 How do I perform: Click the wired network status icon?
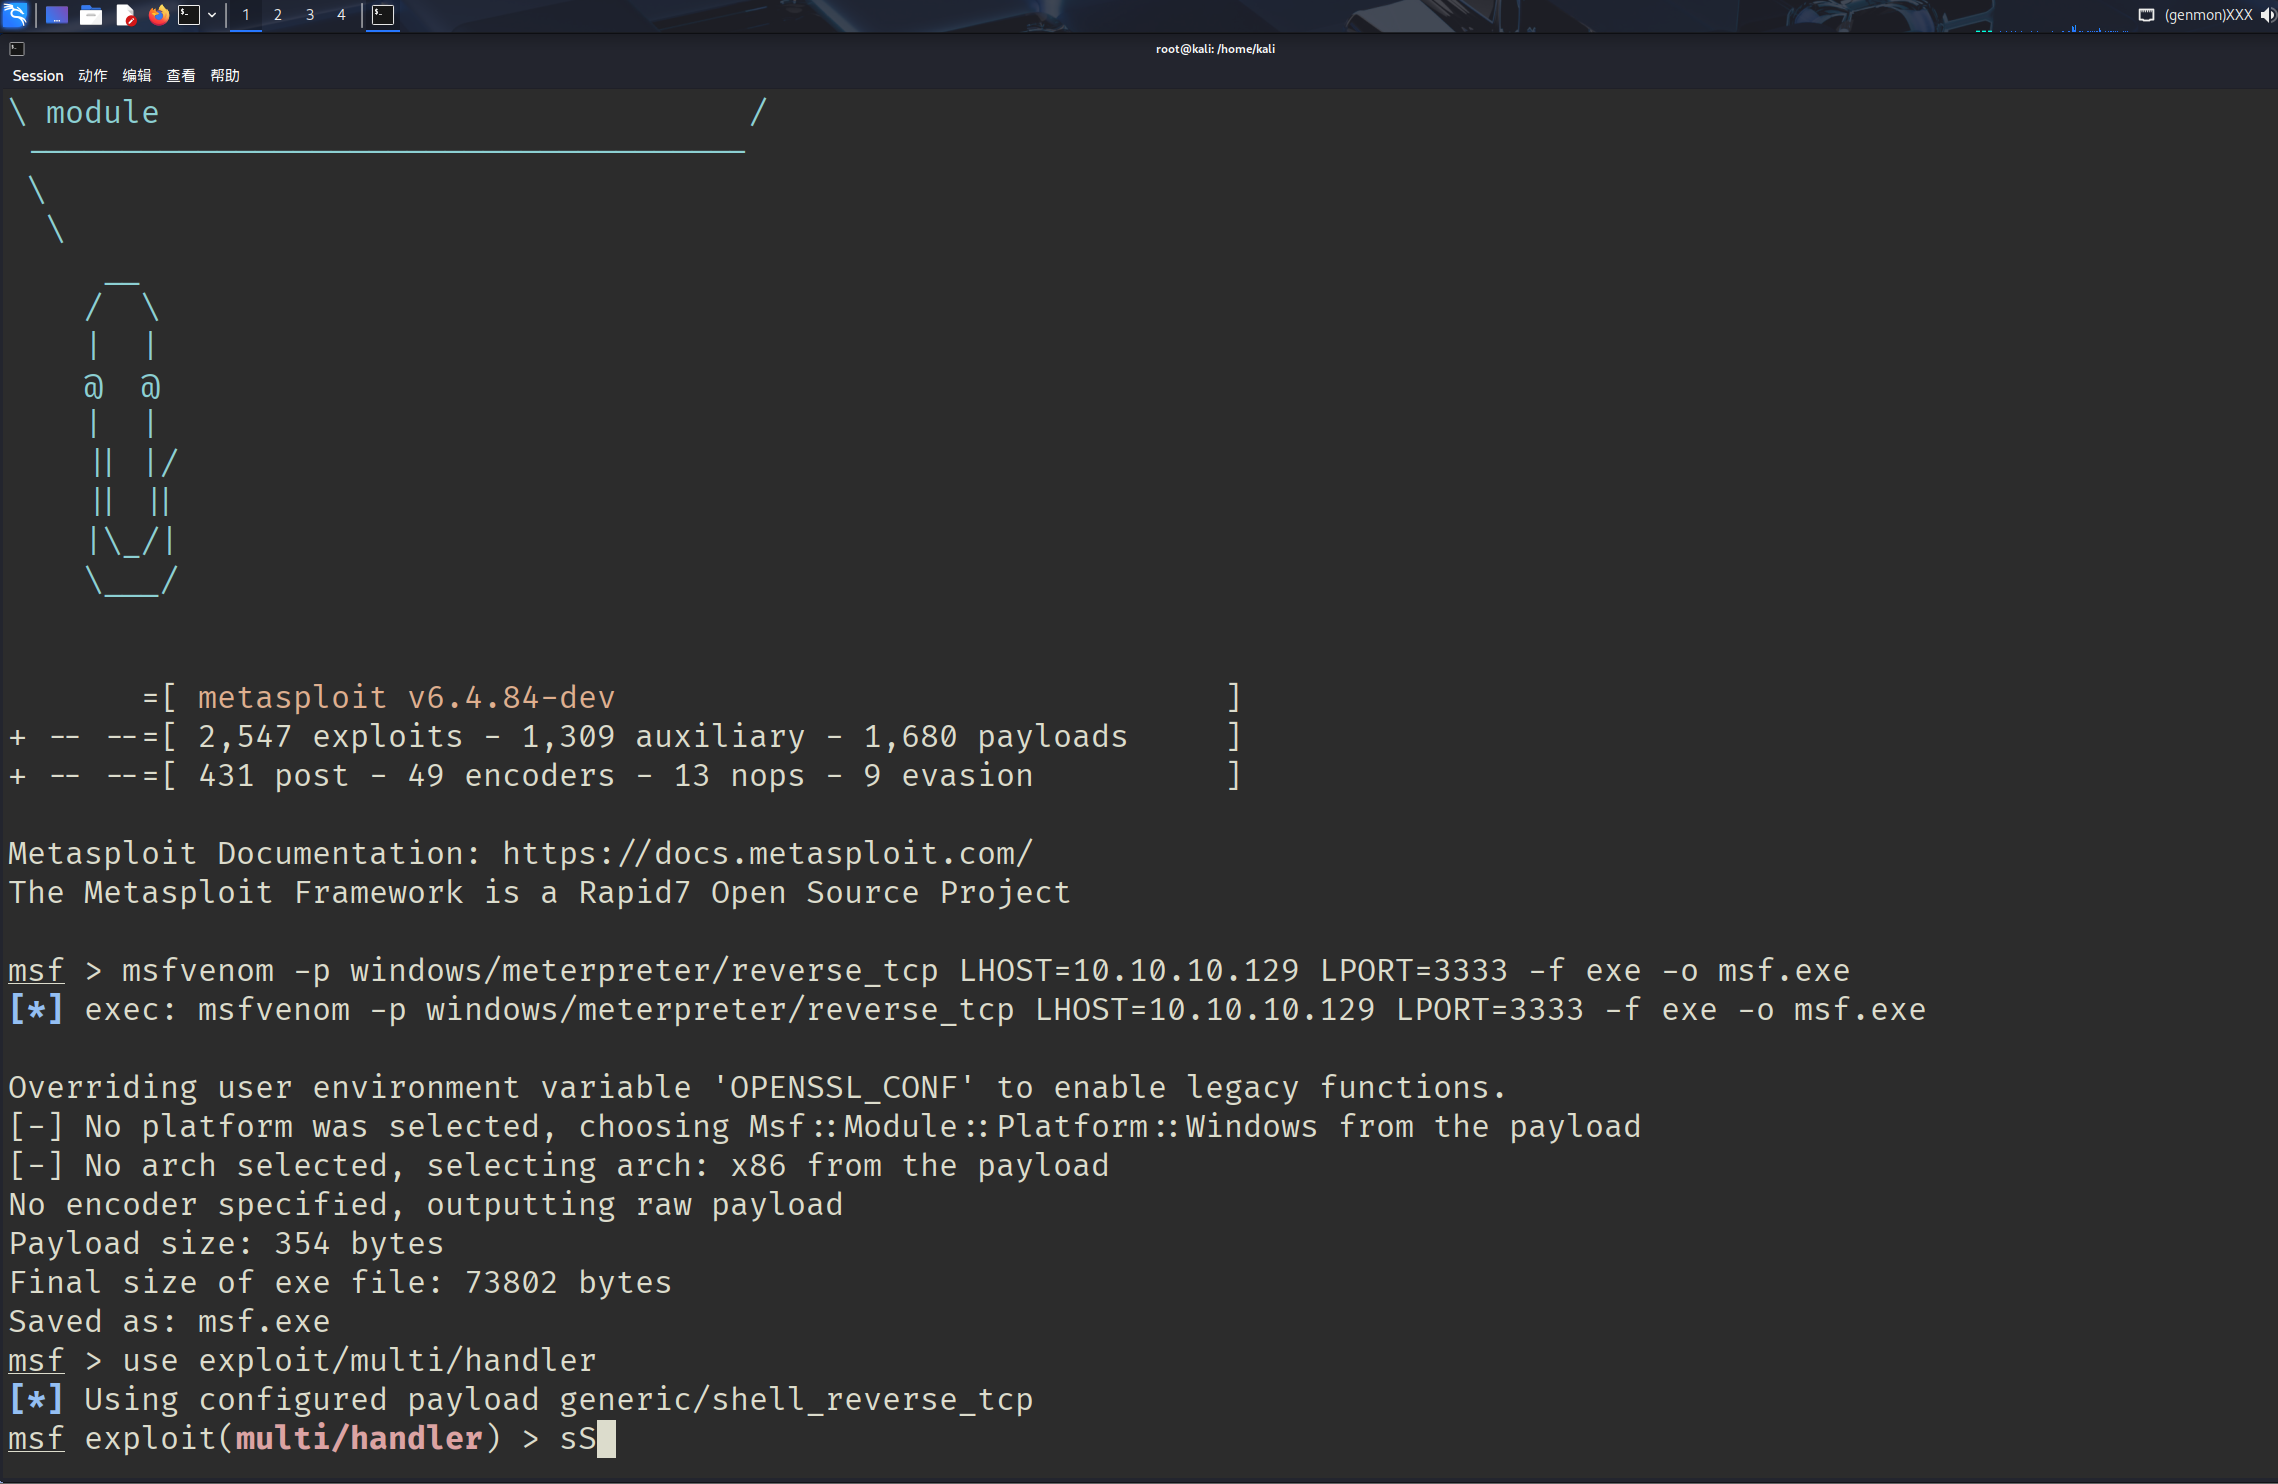2146,15
